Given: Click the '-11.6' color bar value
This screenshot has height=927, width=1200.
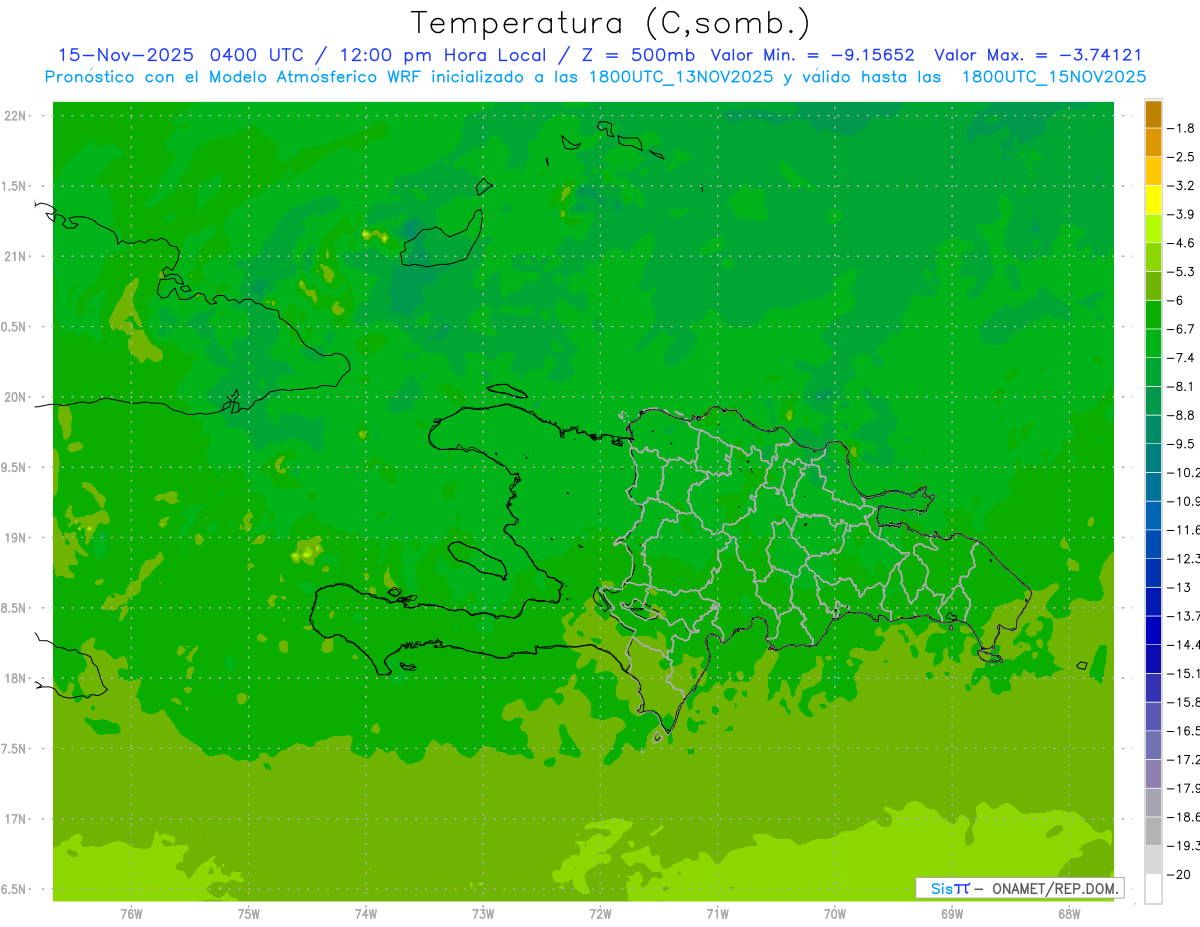Looking at the screenshot, I should [1183, 530].
